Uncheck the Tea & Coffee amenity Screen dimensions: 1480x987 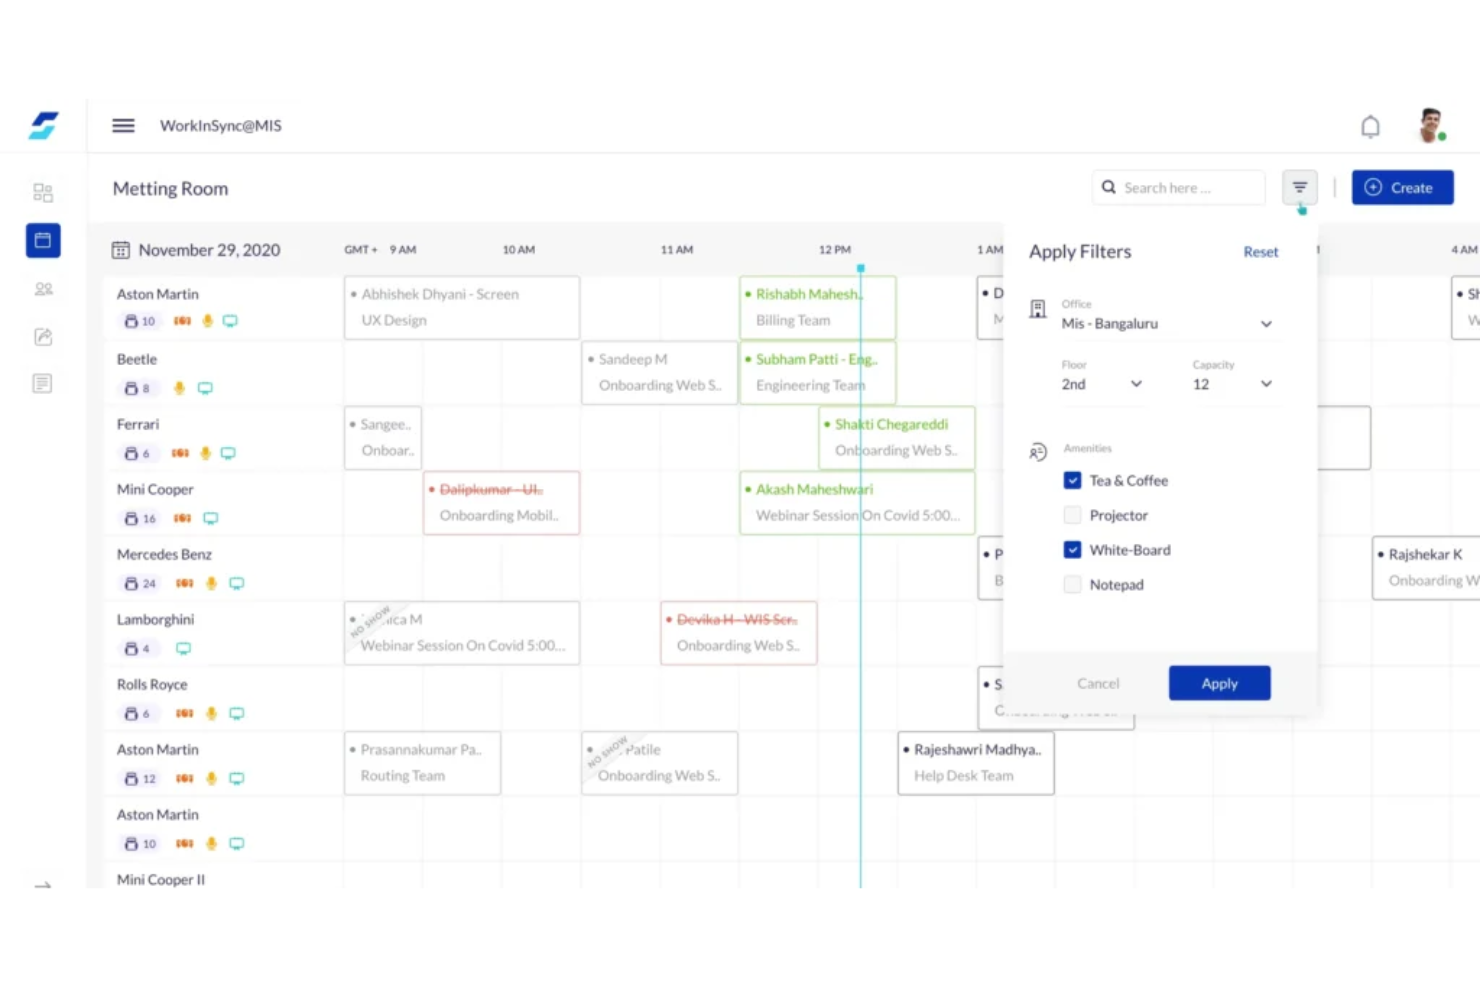[1072, 480]
